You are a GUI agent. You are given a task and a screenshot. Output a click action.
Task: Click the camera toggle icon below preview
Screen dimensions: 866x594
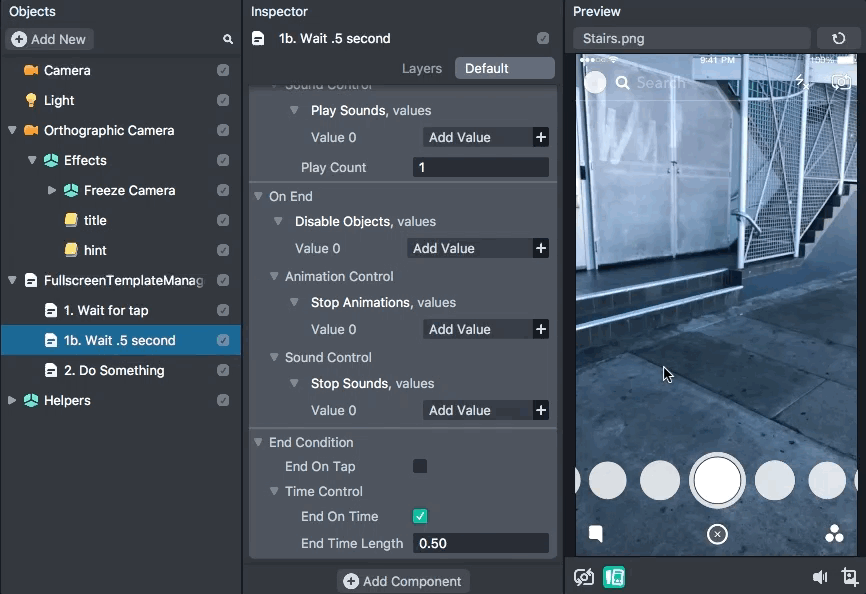584,577
